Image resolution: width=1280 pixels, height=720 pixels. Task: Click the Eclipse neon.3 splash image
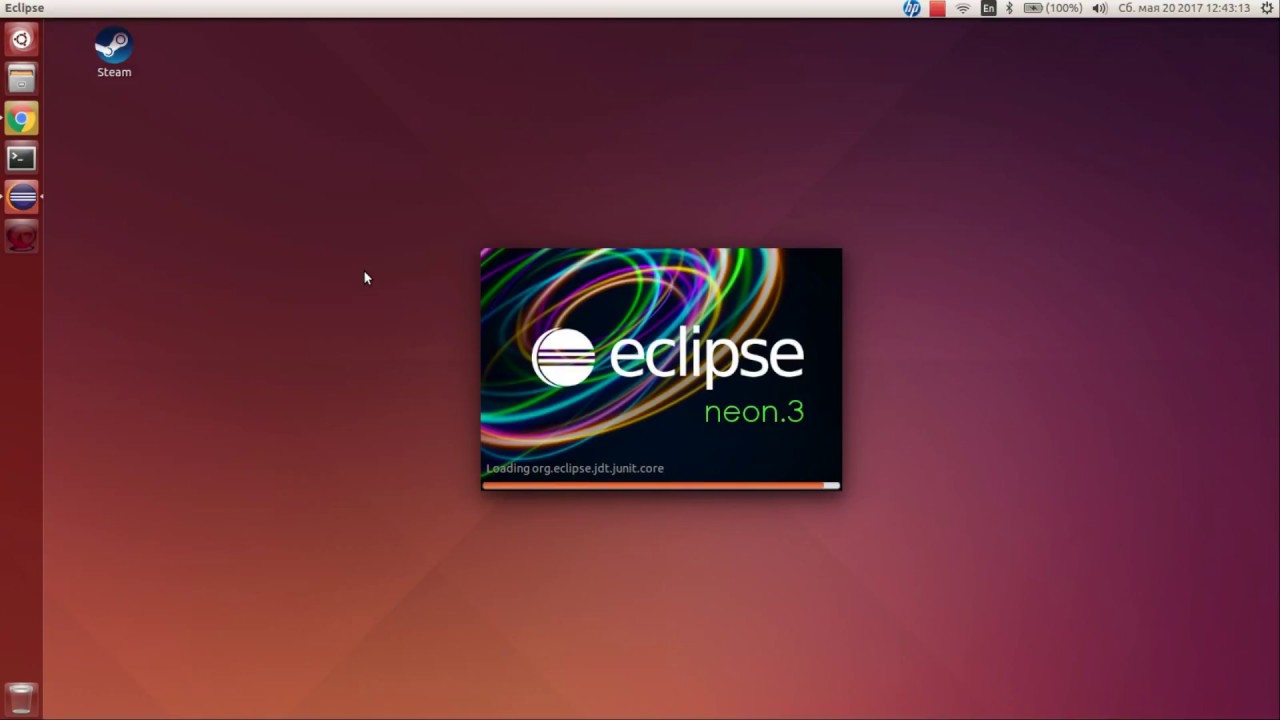(x=661, y=369)
